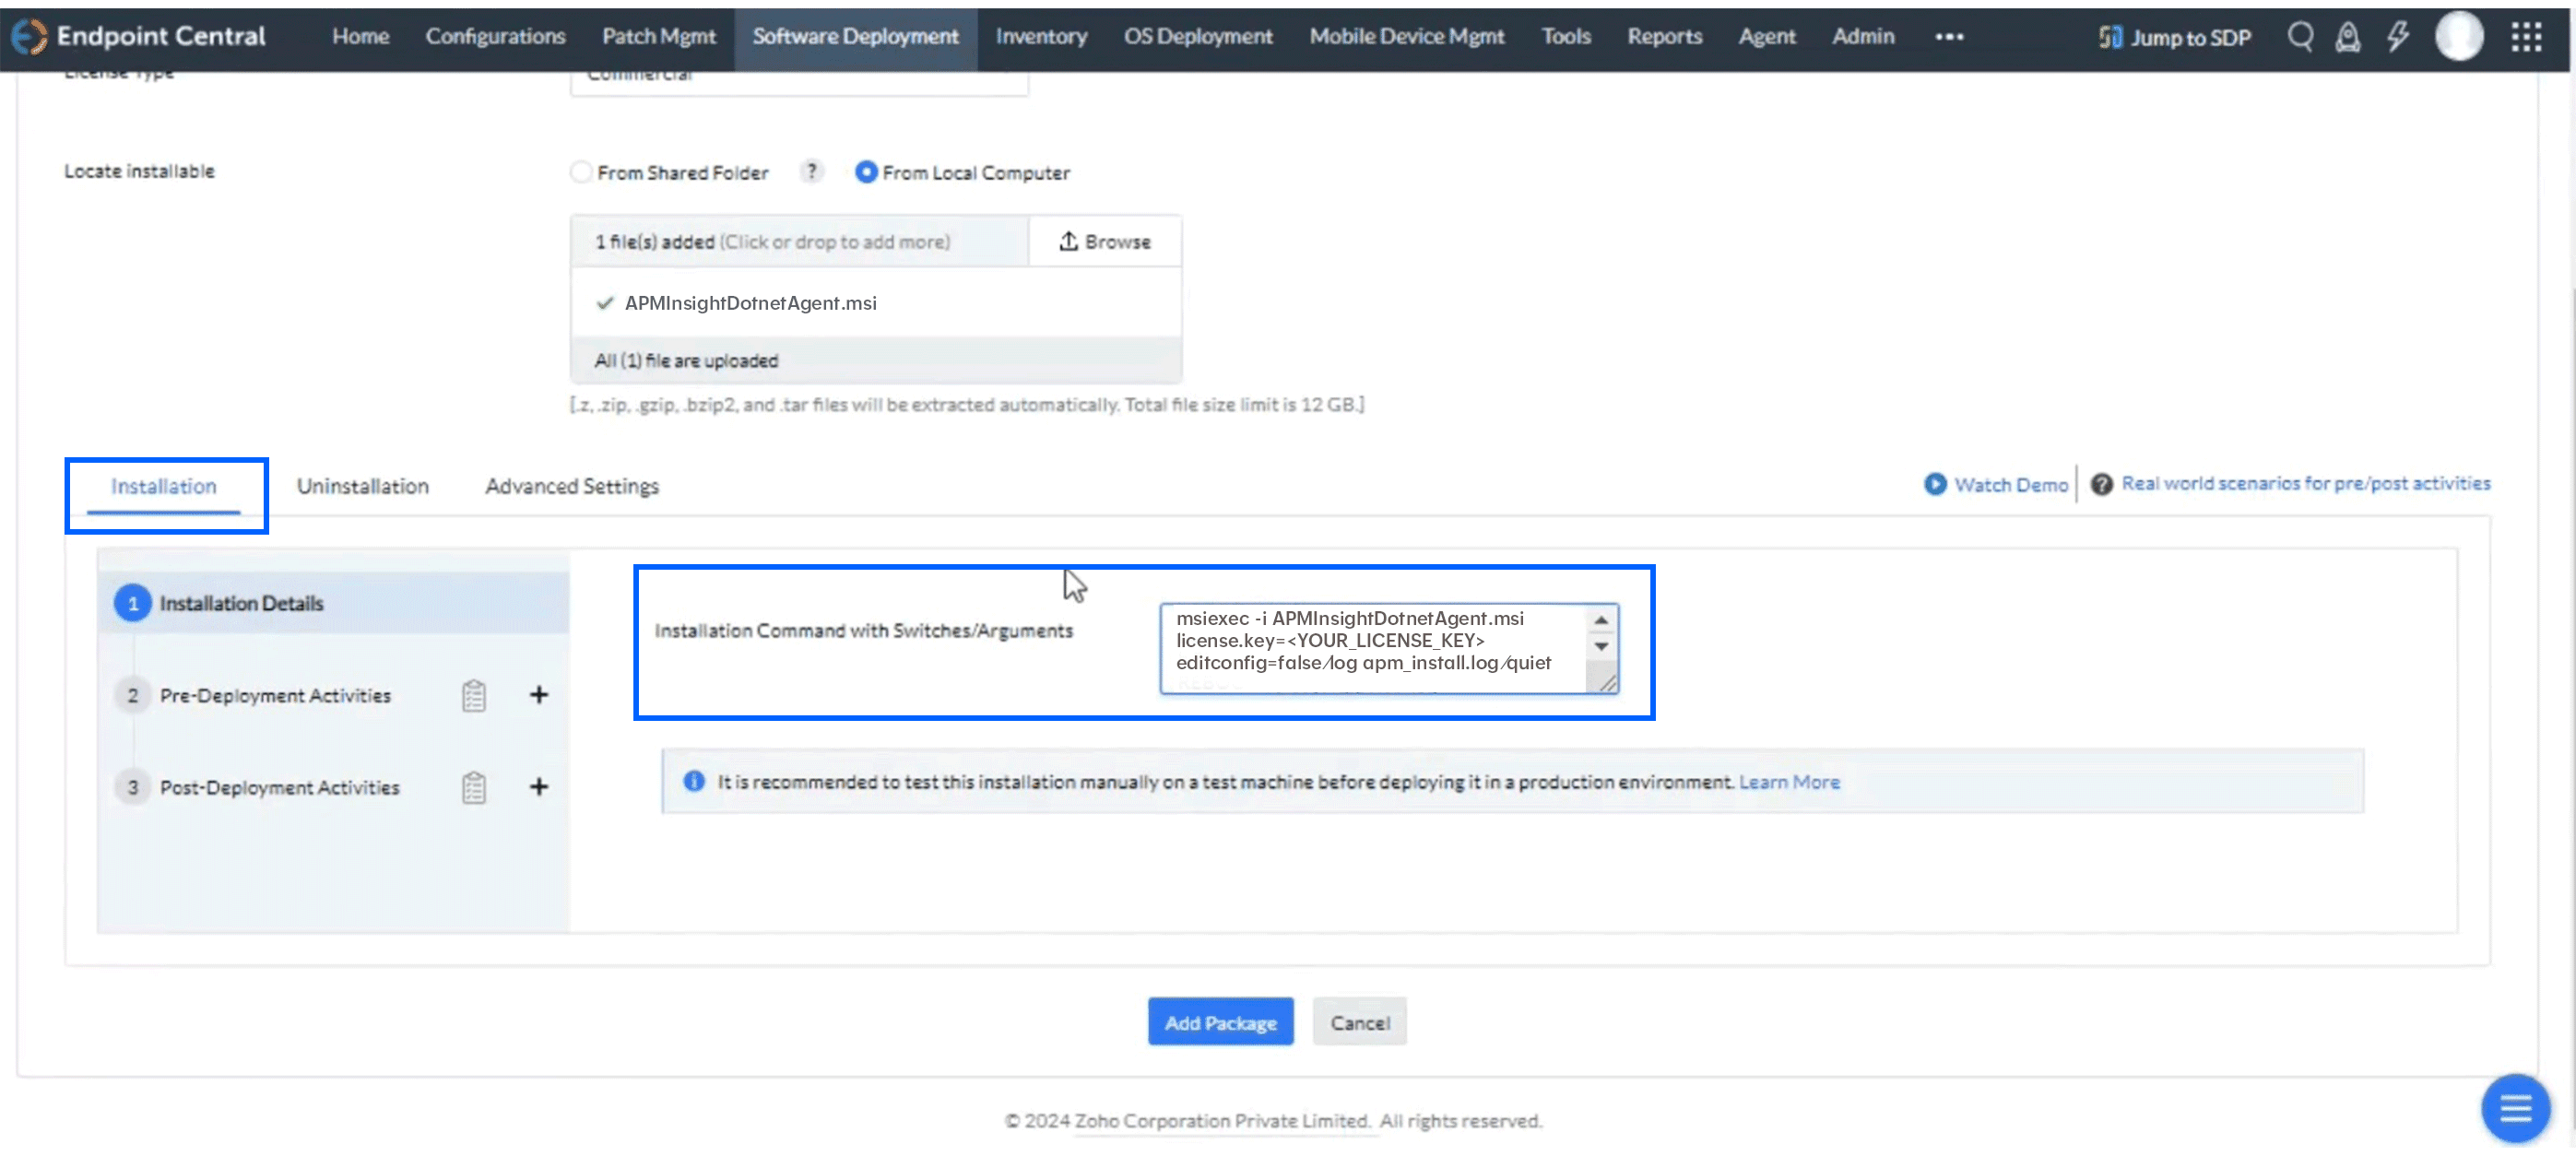The image size is (2576, 1156).
Task: Click the lightning bolt quick actions icon
Action: [x=2398, y=37]
